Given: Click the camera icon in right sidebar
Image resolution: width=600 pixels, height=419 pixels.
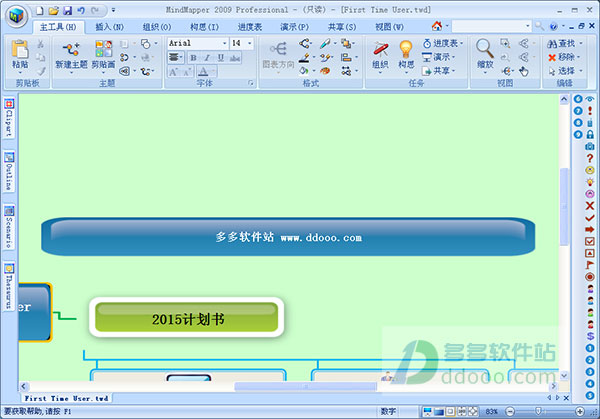Looking at the screenshot, I should click(590, 146).
